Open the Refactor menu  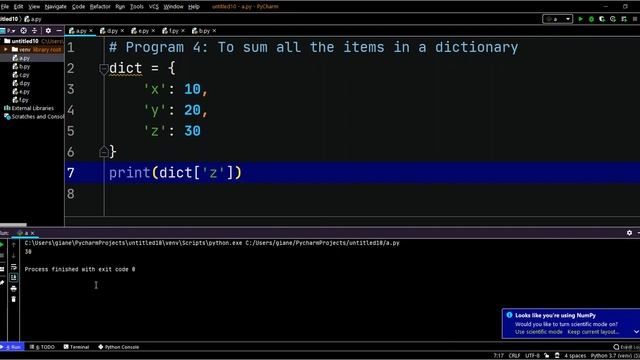click(x=100, y=7)
